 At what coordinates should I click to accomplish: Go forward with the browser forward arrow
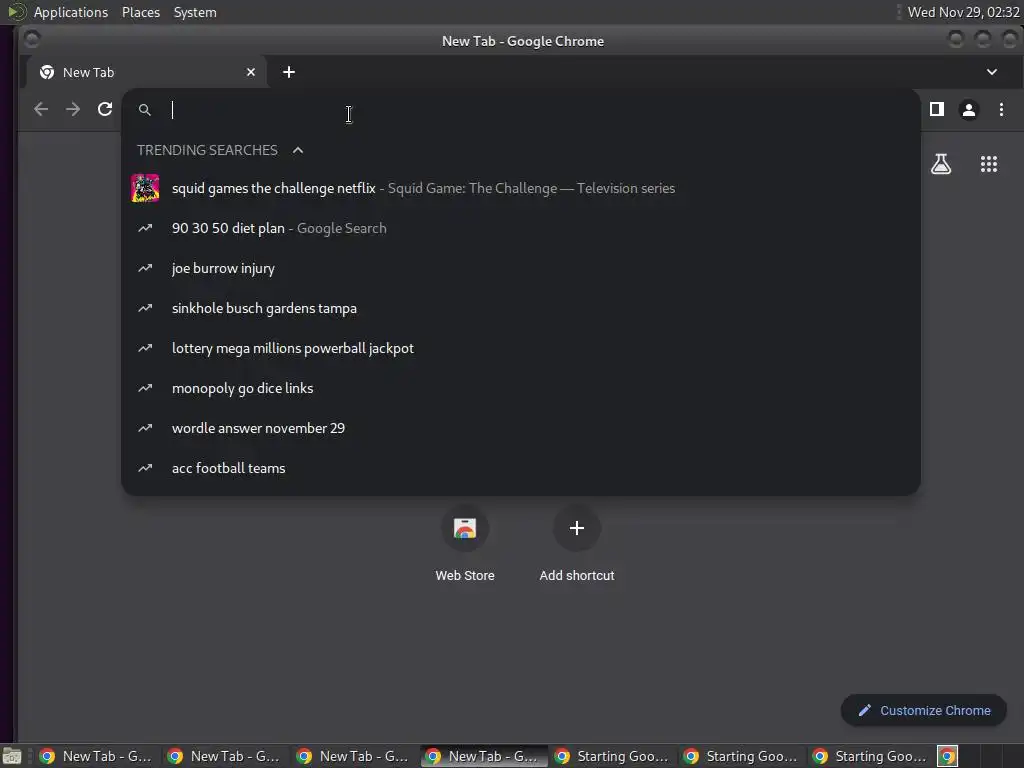point(73,109)
